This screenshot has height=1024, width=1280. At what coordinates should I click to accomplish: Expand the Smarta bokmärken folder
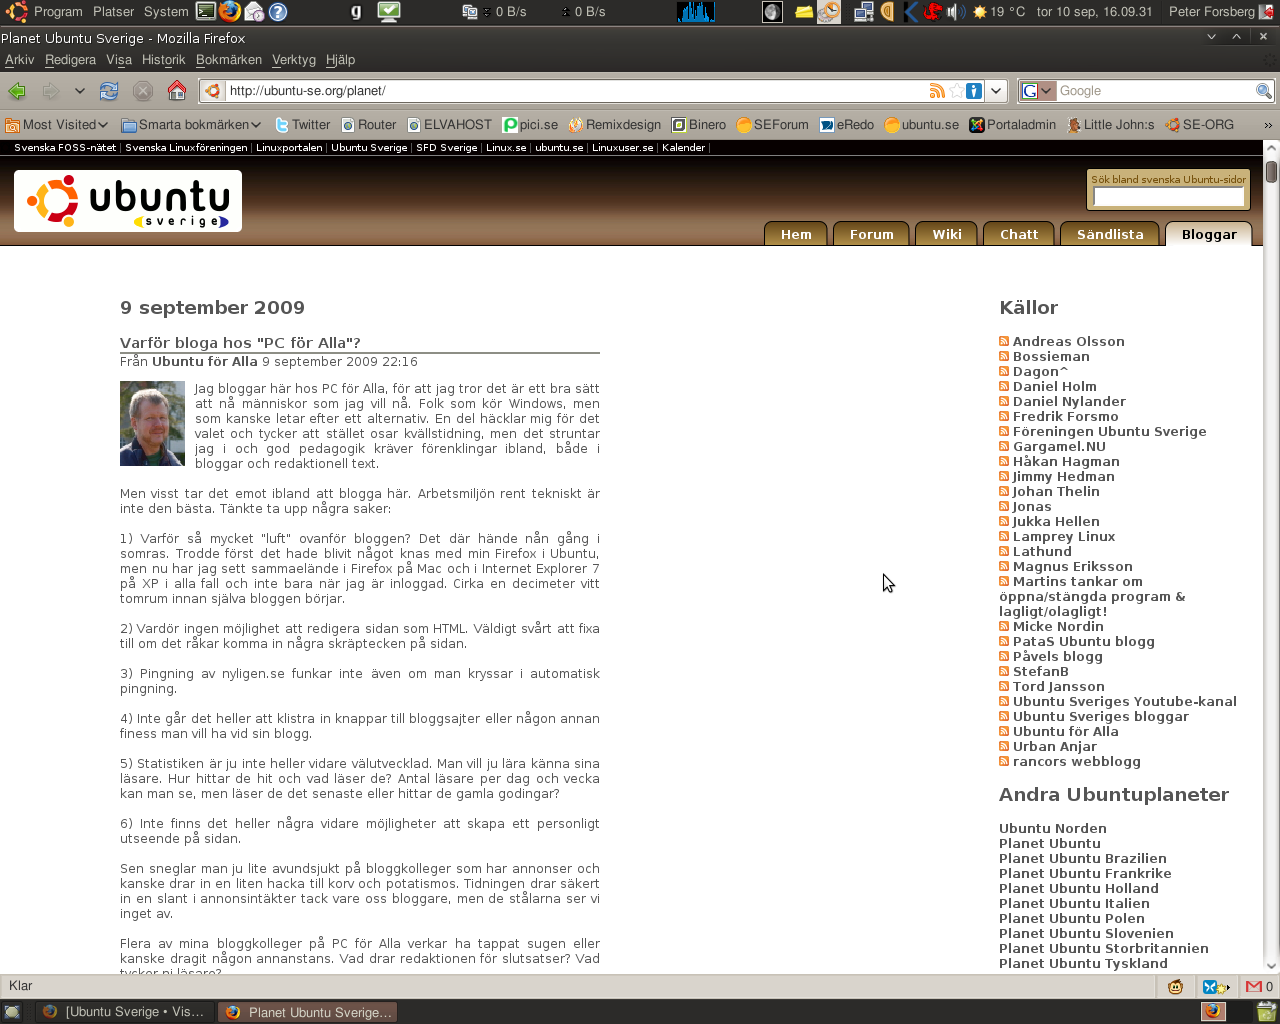(x=191, y=125)
